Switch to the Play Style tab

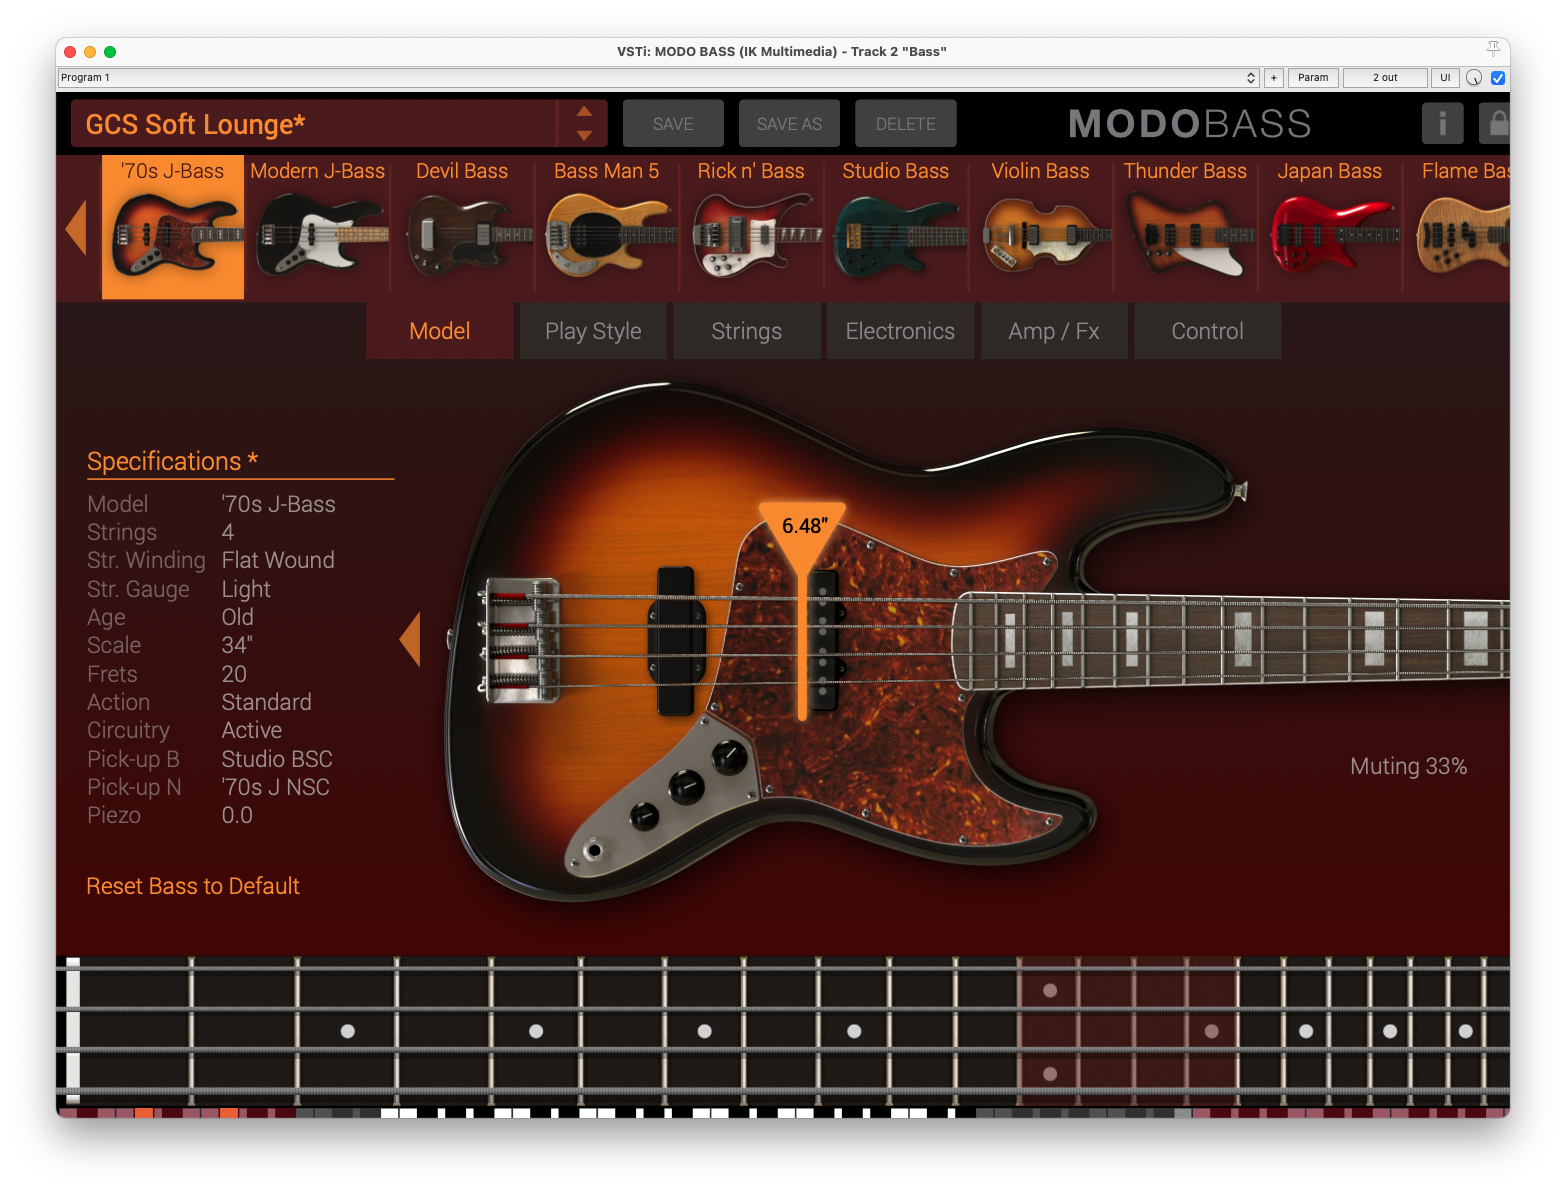click(x=593, y=331)
